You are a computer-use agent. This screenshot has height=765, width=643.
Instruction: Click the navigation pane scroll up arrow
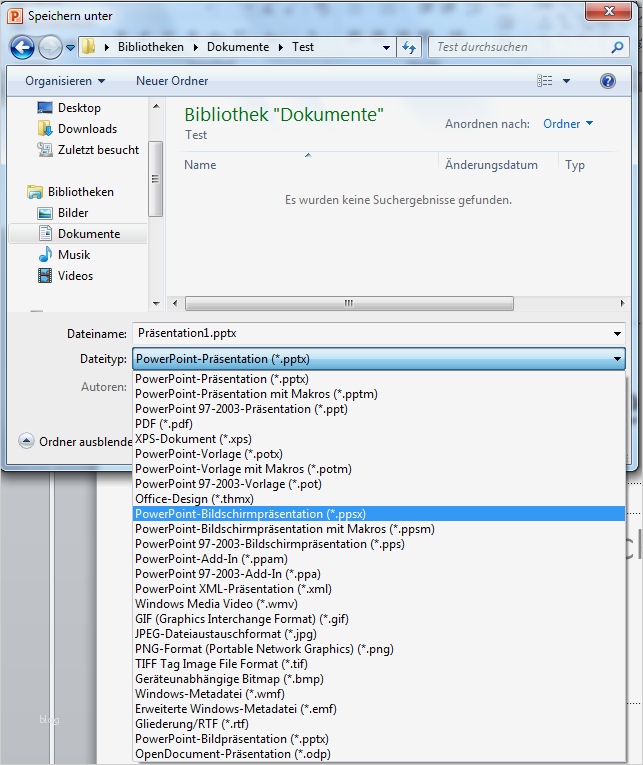click(156, 106)
